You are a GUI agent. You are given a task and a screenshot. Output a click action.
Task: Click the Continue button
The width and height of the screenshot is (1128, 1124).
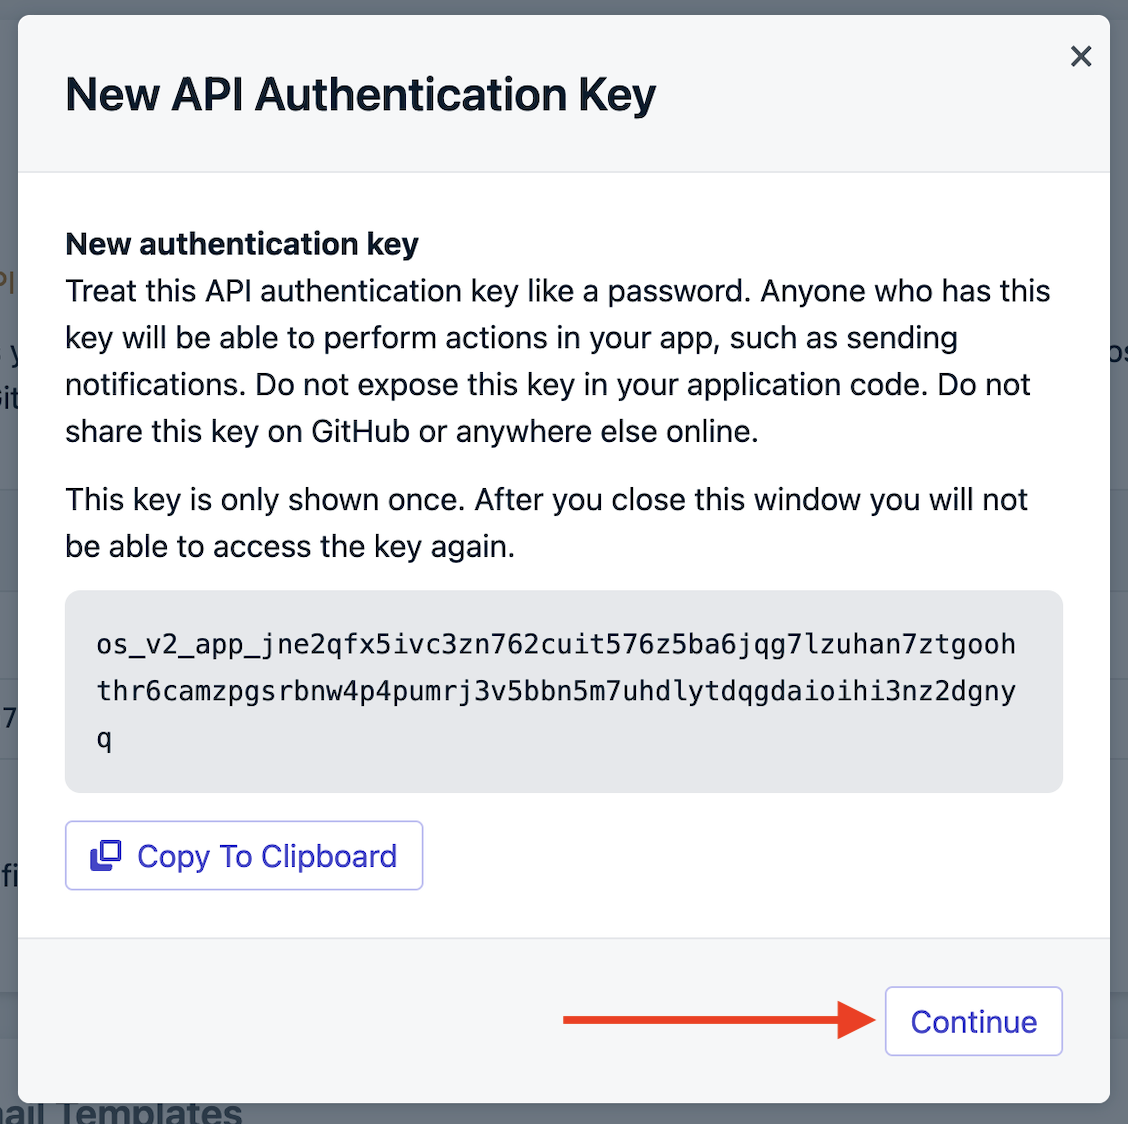point(973,1021)
